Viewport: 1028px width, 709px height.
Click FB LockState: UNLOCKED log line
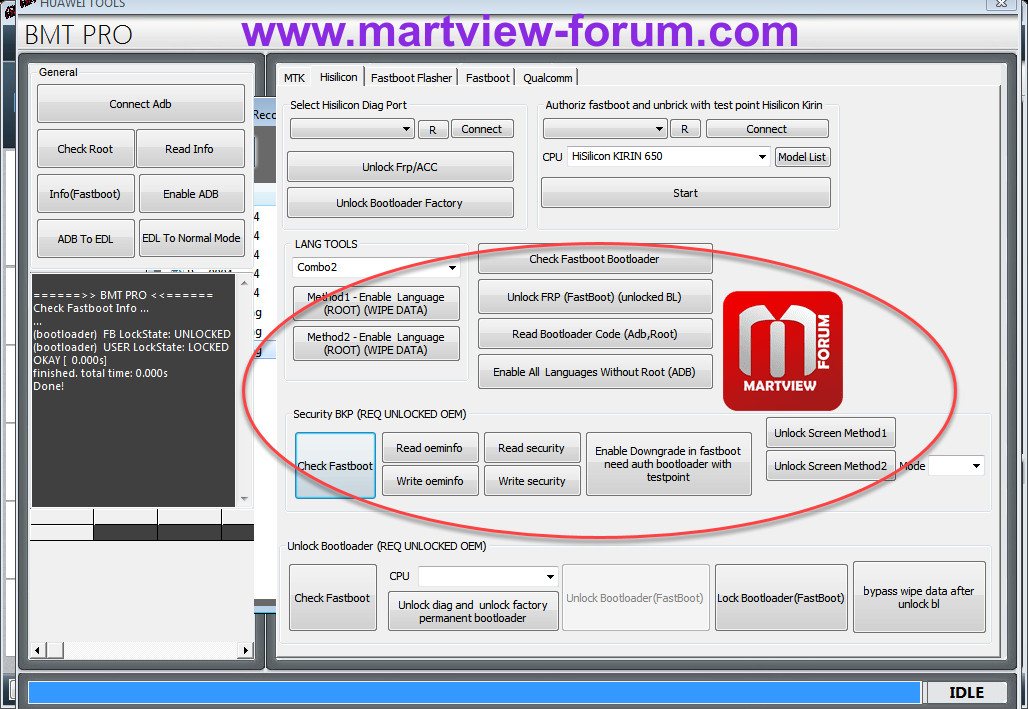coord(132,334)
